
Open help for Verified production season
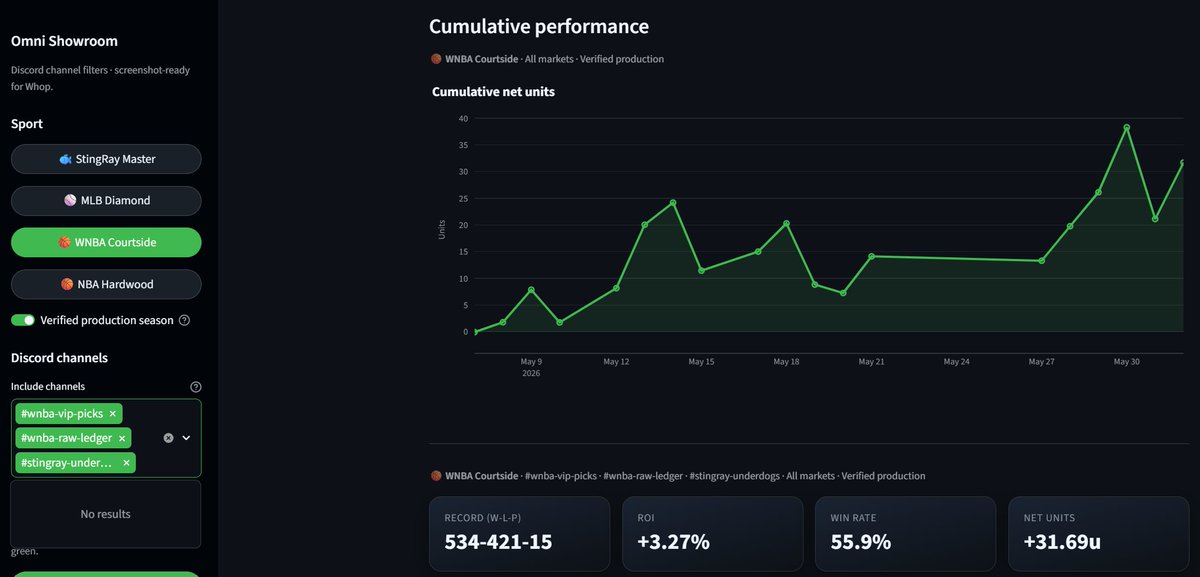pos(184,320)
